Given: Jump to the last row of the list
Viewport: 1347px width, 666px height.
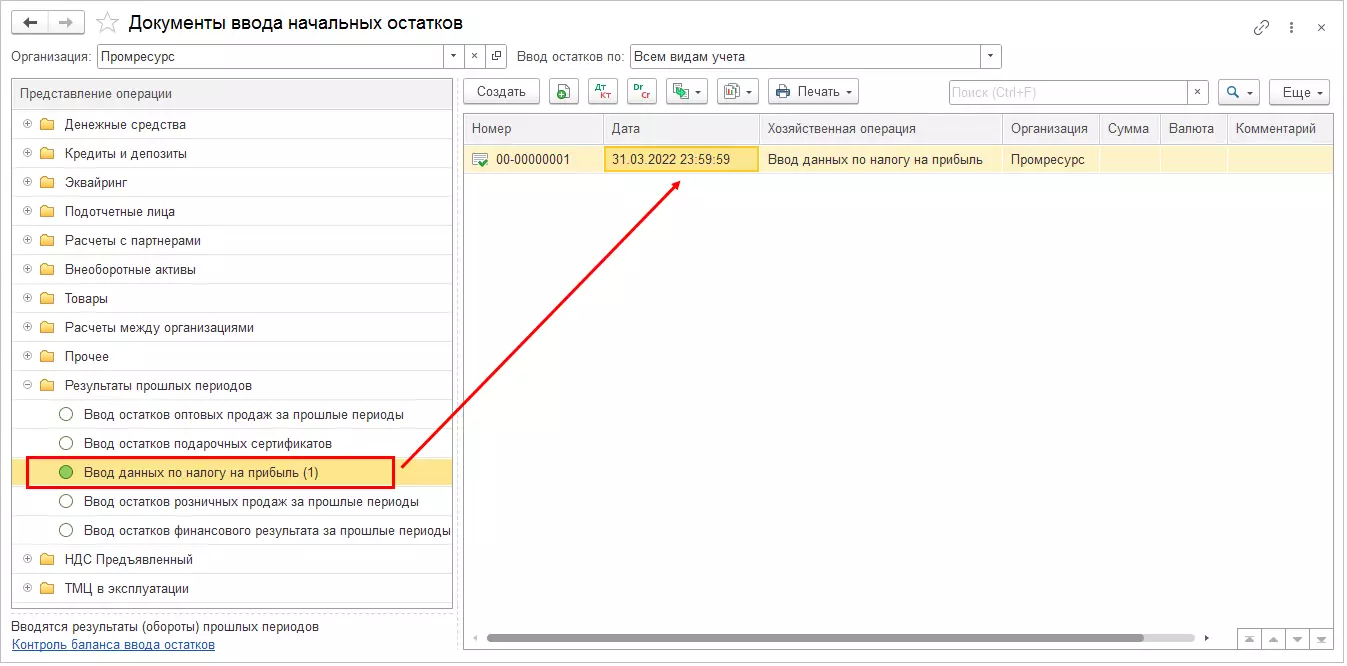Looking at the screenshot, I should coord(1321,638).
